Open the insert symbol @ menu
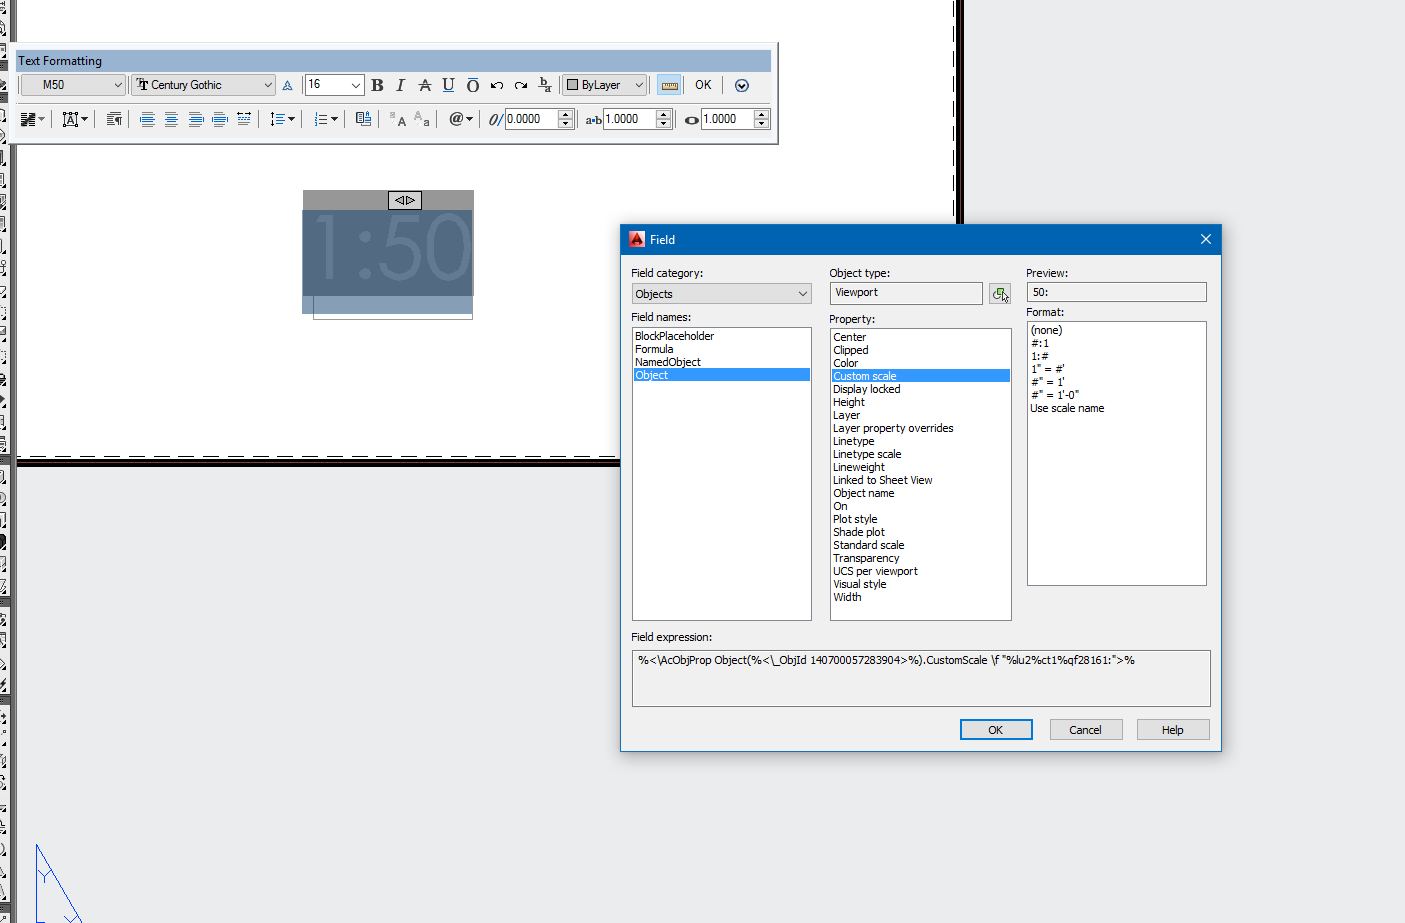This screenshot has width=1405, height=923. tap(460, 119)
